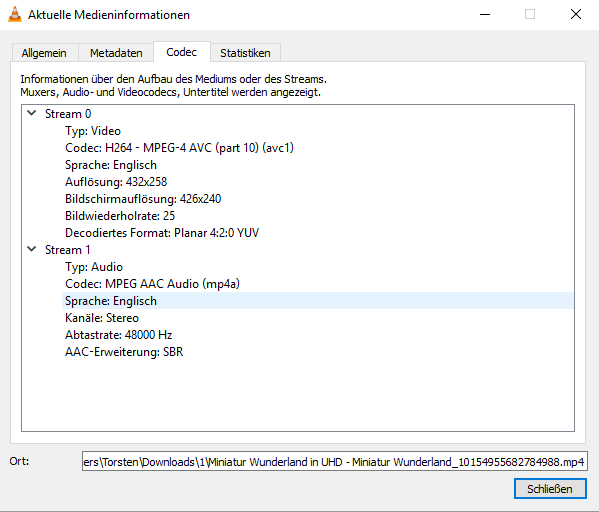Image resolution: width=599 pixels, height=512 pixels.
Task: Close the window with the X button
Action: click(x=576, y=15)
